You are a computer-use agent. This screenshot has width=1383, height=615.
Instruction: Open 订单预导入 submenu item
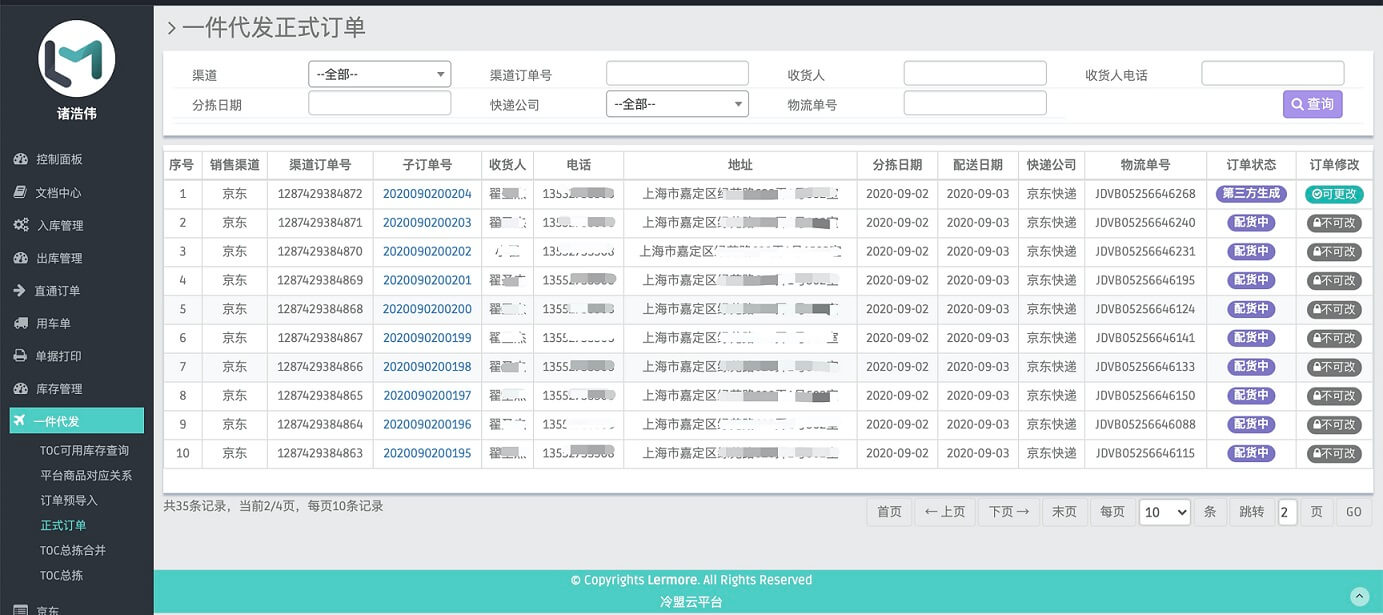pyautogui.click(x=69, y=500)
